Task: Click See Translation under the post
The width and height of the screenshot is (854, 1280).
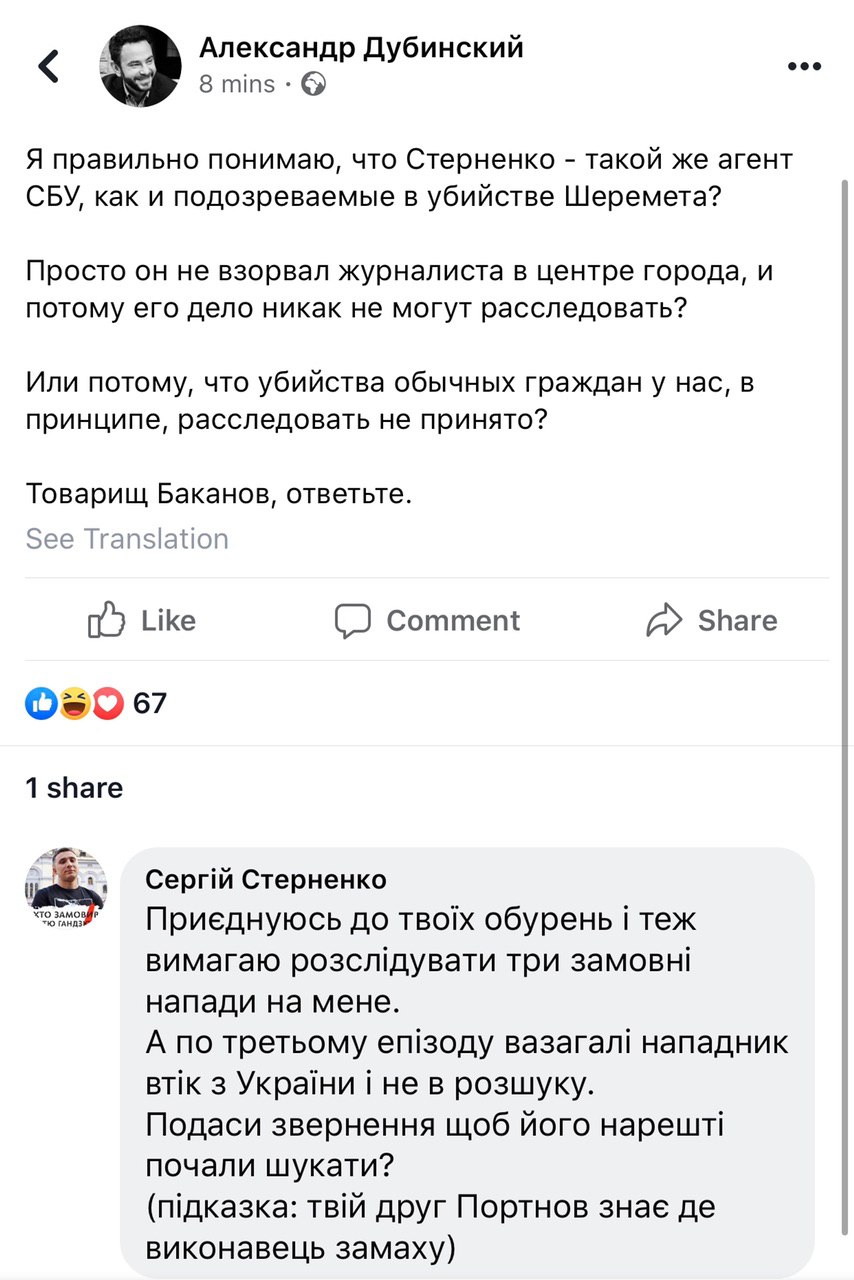Action: [127, 539]
